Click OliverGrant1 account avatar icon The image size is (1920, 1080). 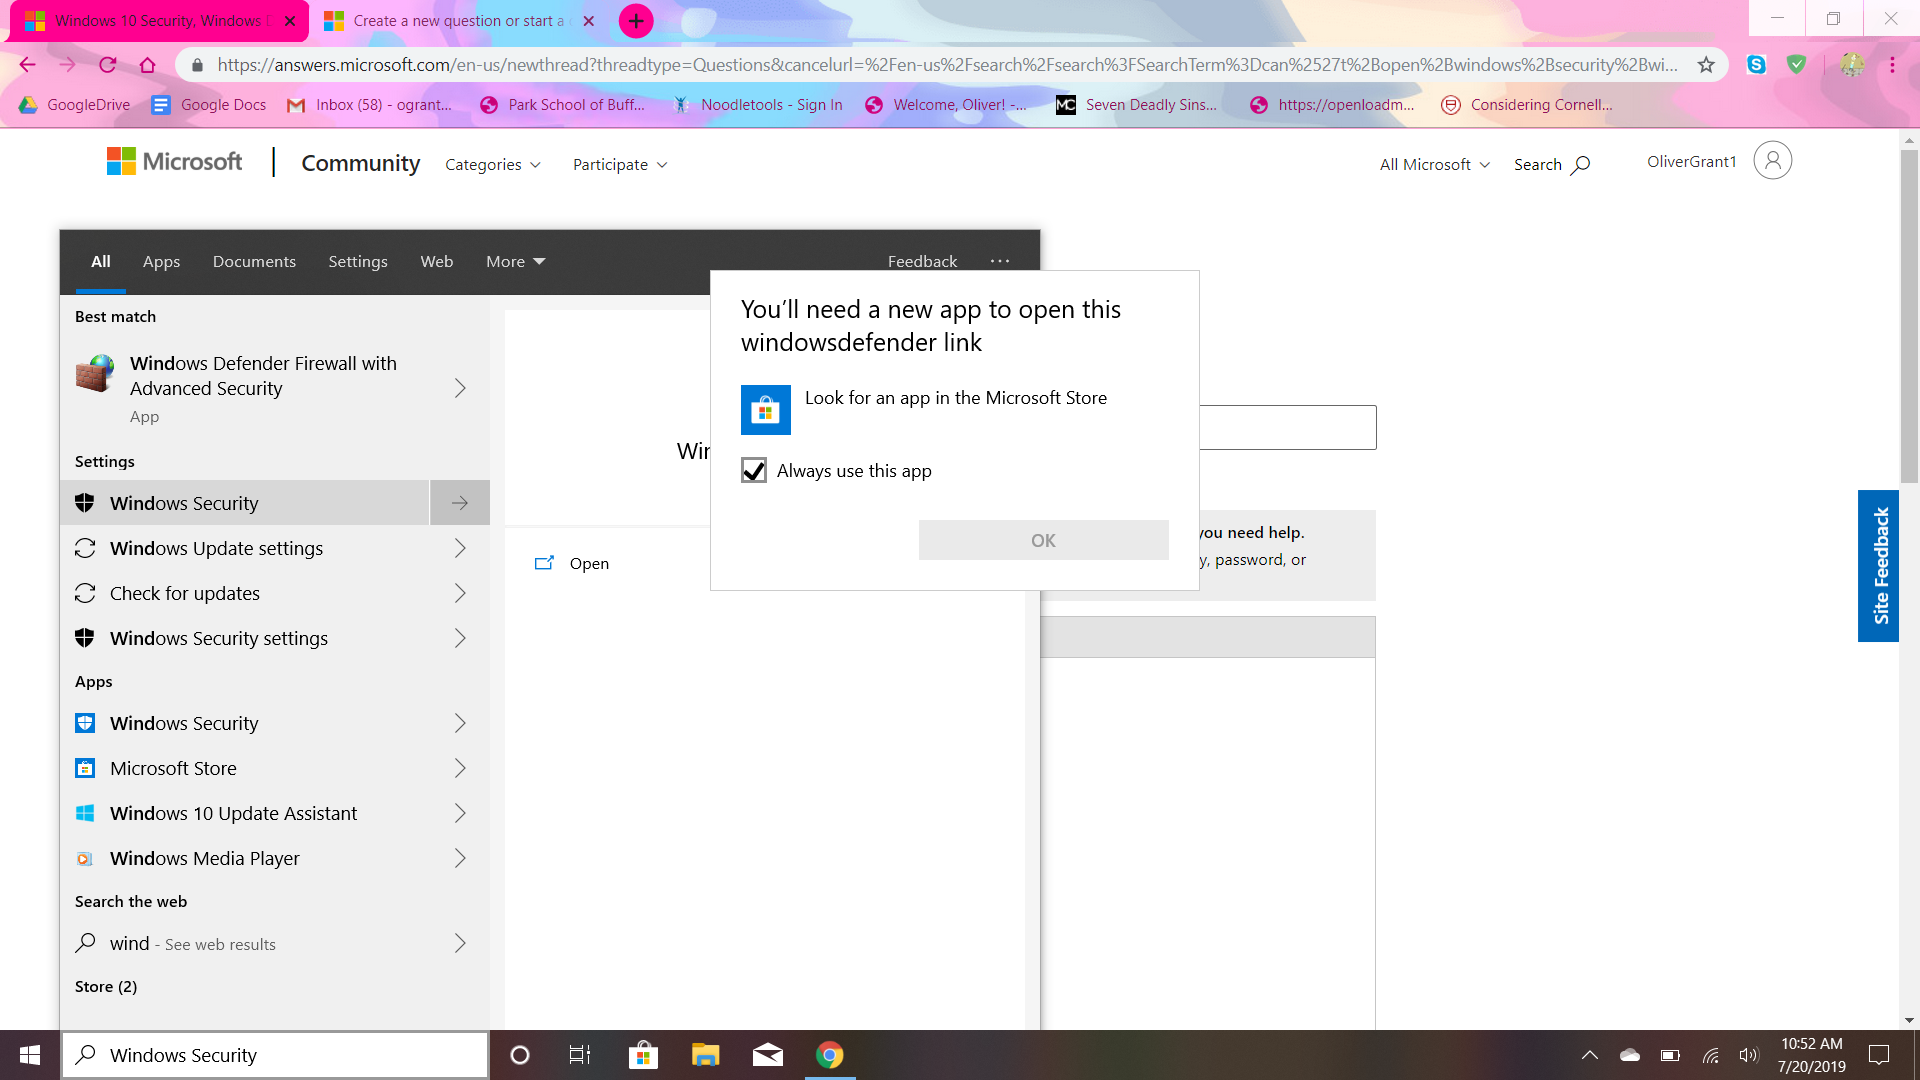(x=1772, y=161)
